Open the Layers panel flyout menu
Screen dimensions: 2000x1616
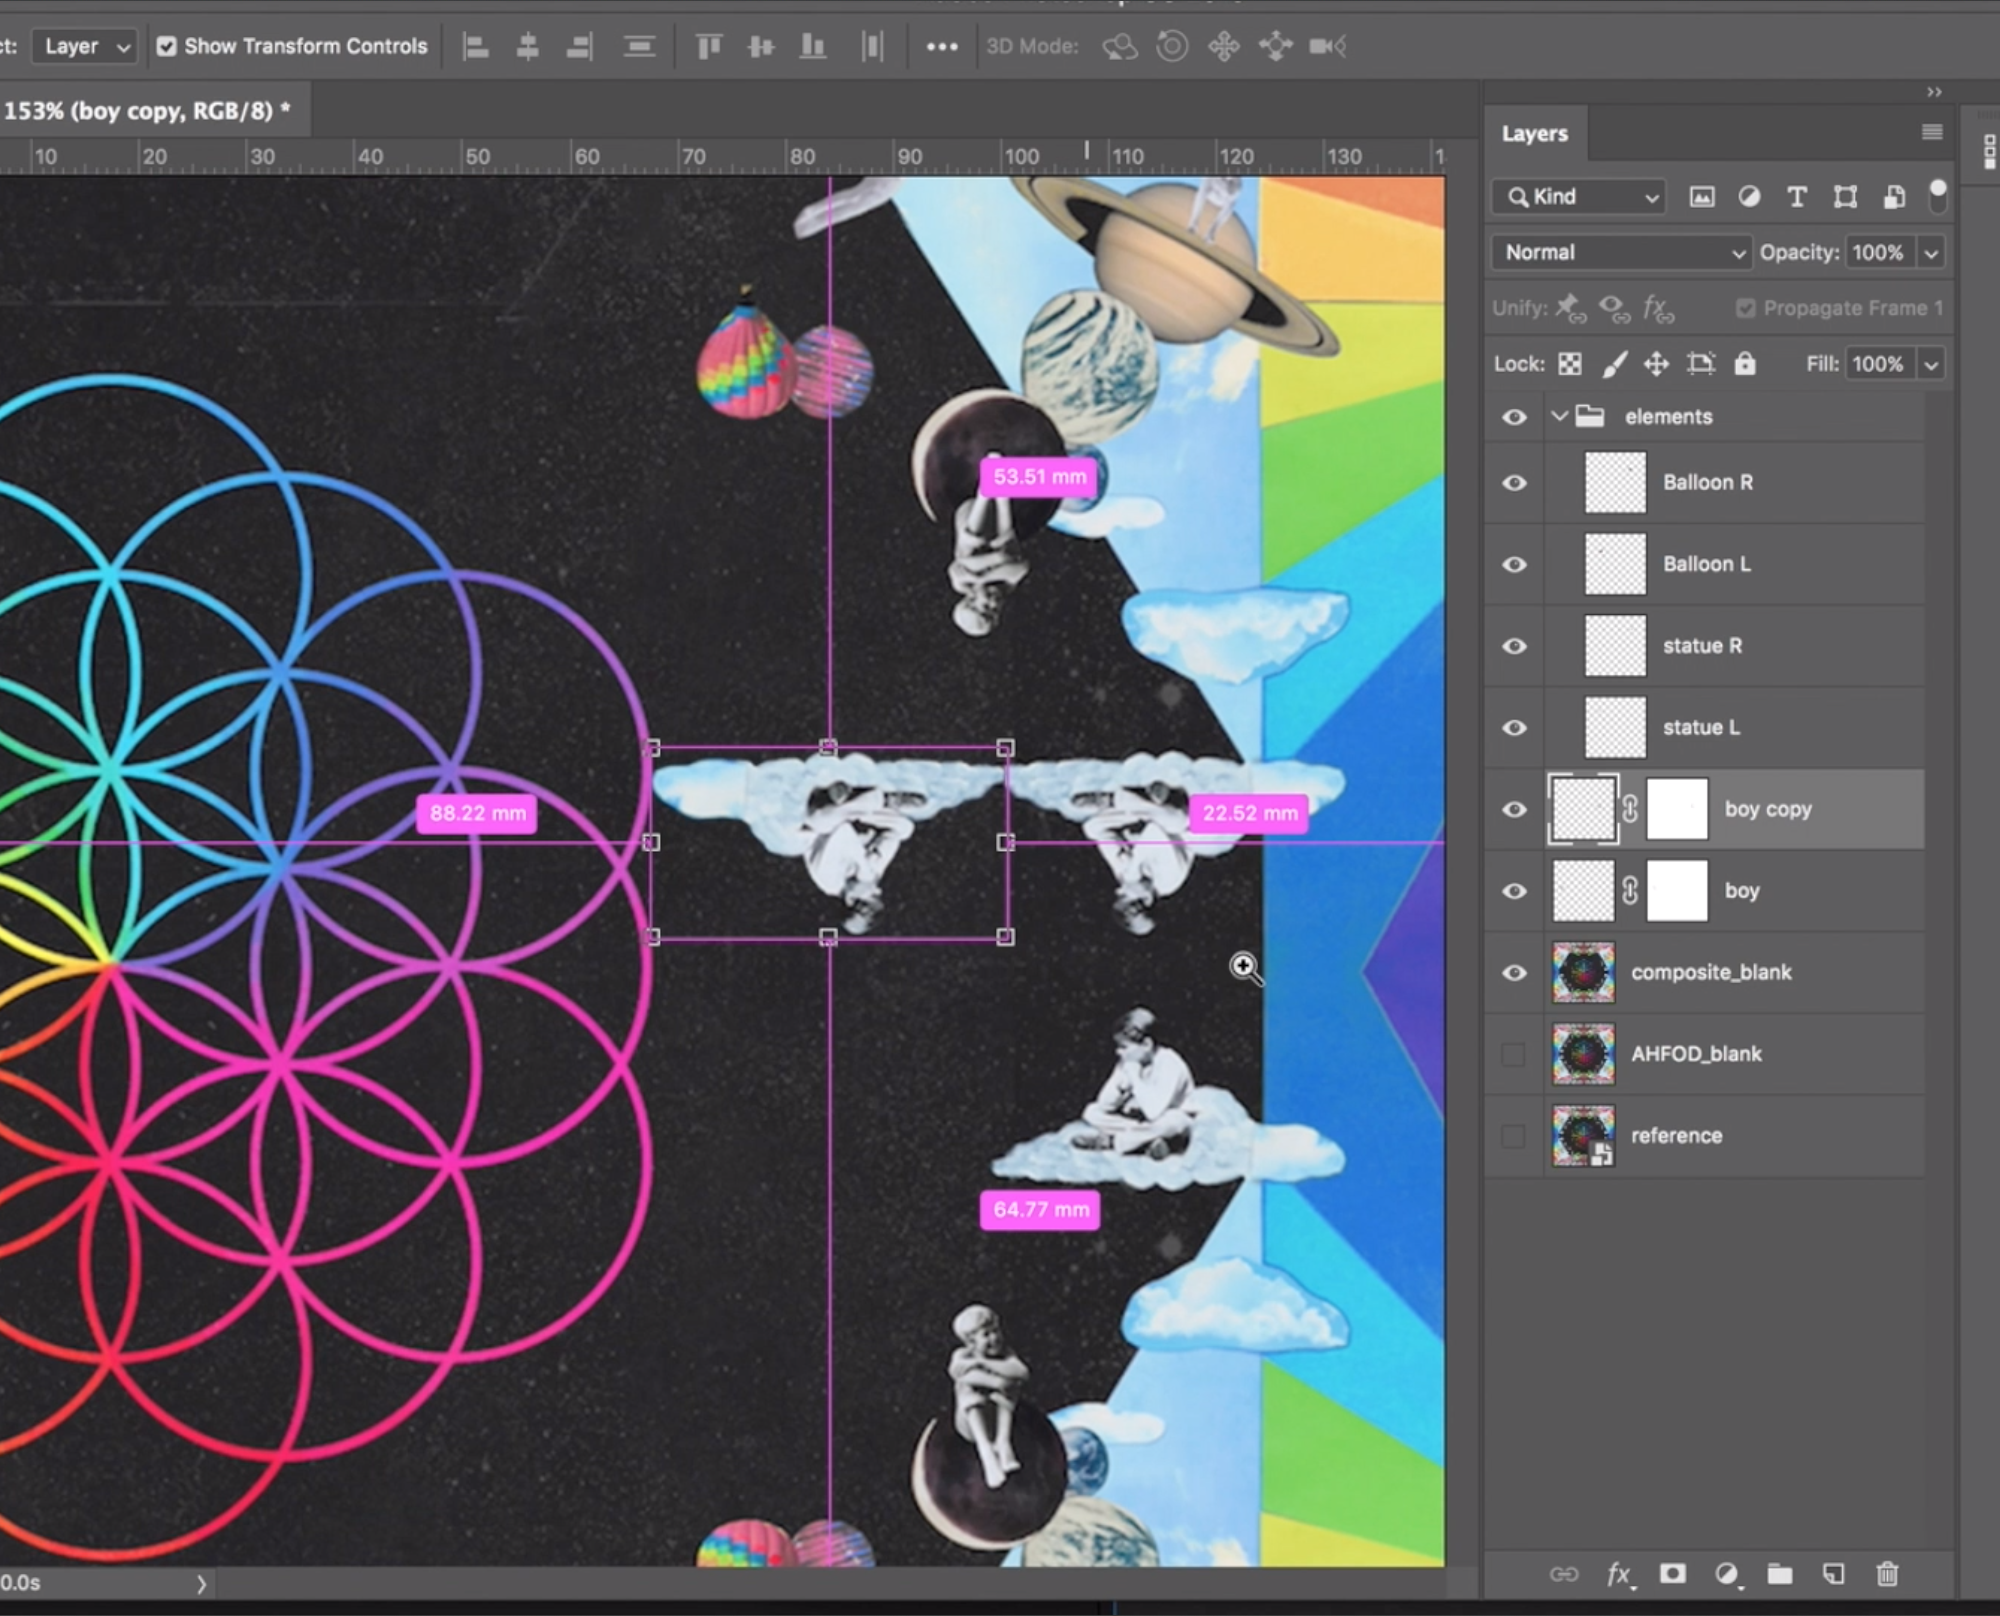pyautogui.click(x=1932, y=131)
